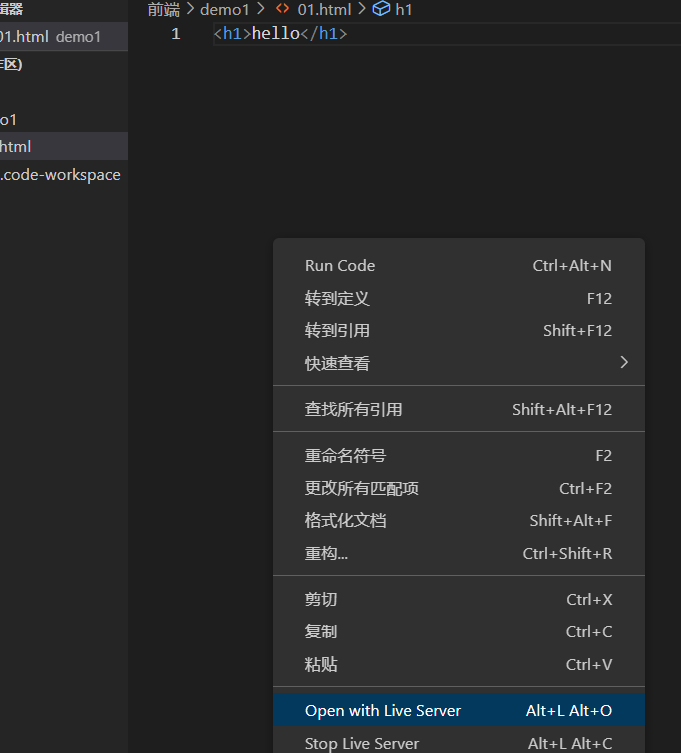Viewport: 681px width, 753px height.
Task: Open the 前端 breadcrumb folder
Action: [164, 9]
